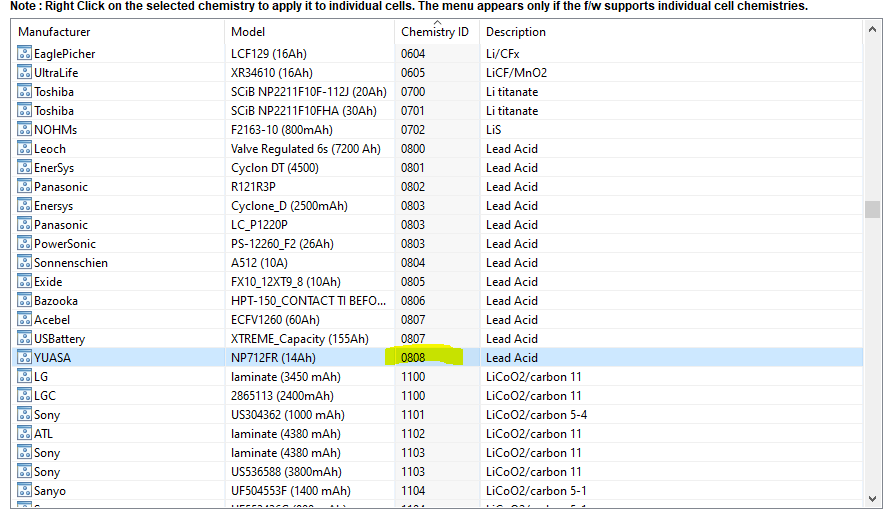This screenshot has width=892, height=520.
Task: Sort by the Description column header
Action: (671, 32)
